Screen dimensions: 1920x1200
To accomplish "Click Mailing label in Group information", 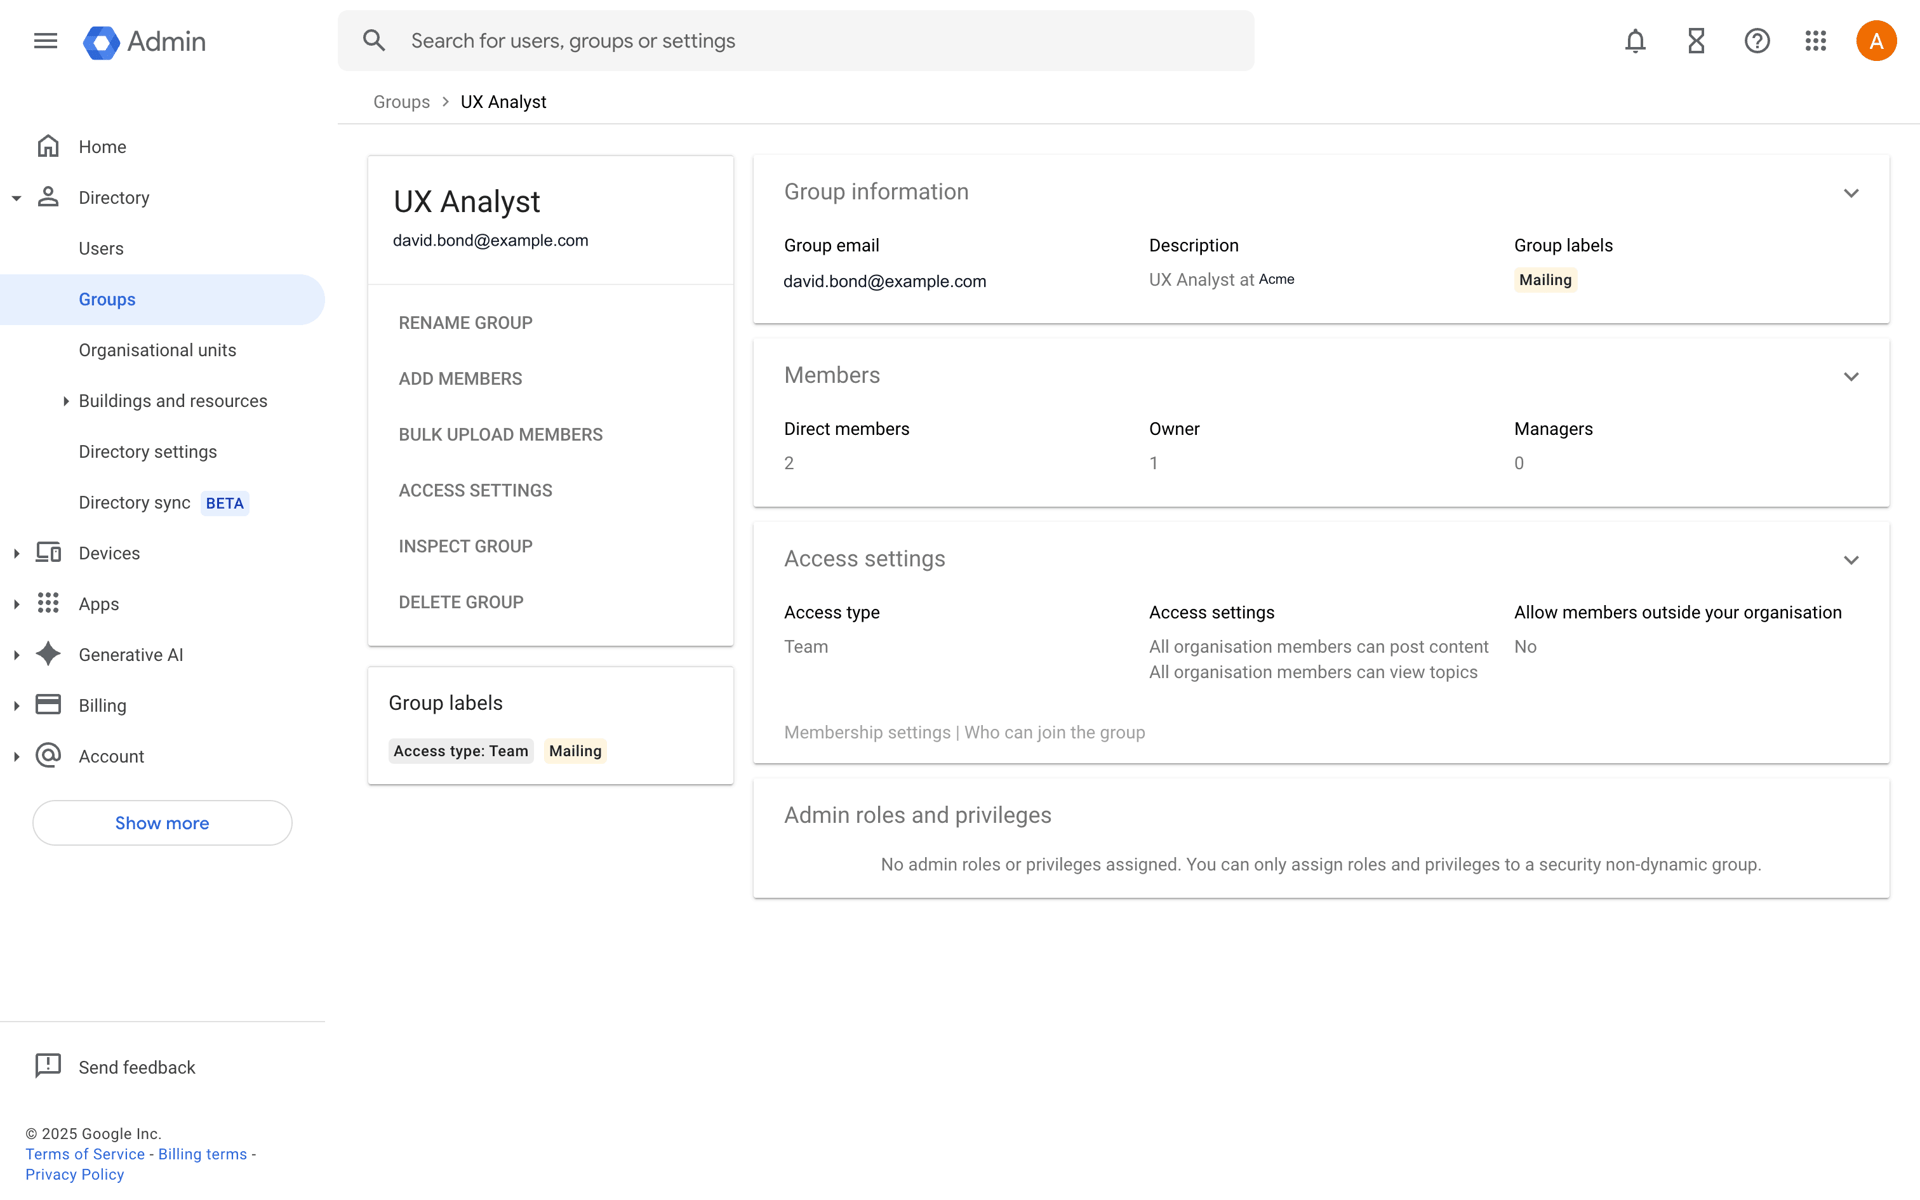I will [1545, 280].
